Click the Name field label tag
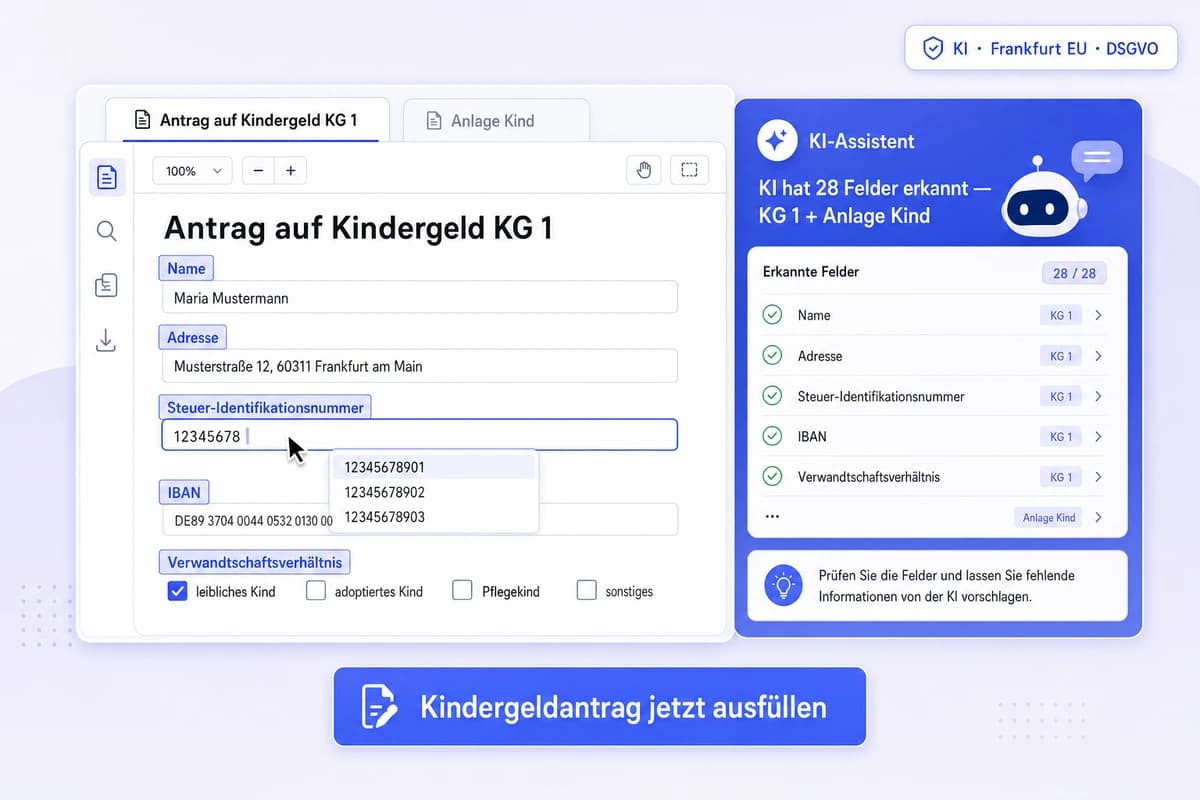This screenshot has width=1200, height=800. click(186, 268)
